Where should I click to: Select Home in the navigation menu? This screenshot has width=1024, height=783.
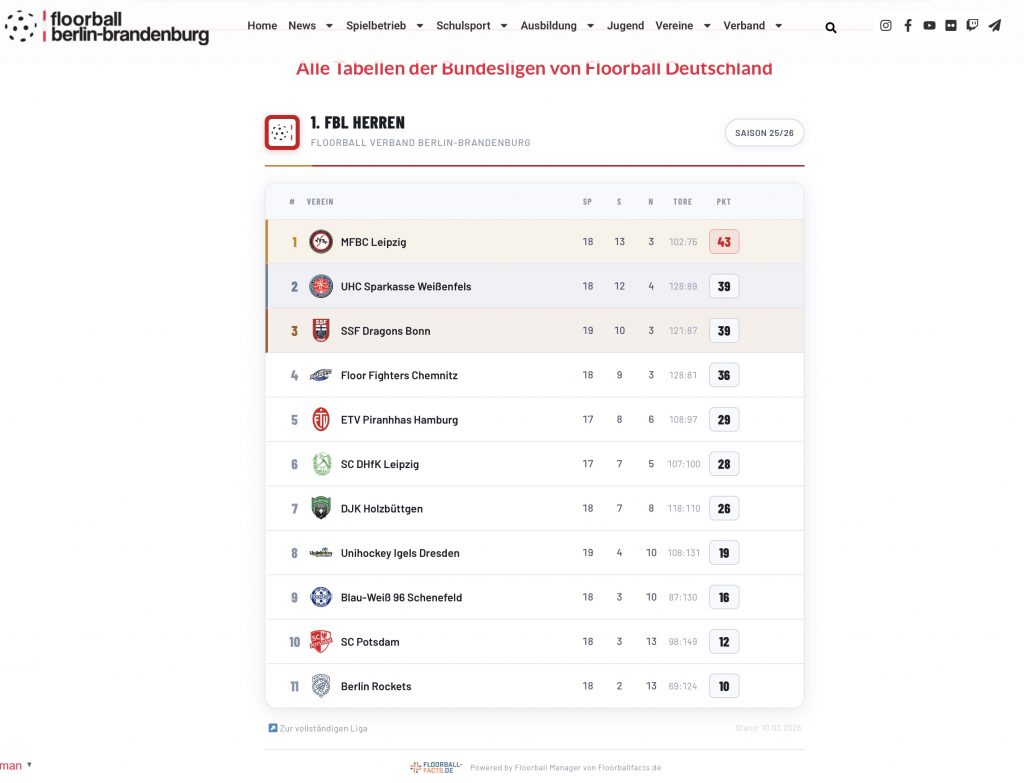point(262,26)
